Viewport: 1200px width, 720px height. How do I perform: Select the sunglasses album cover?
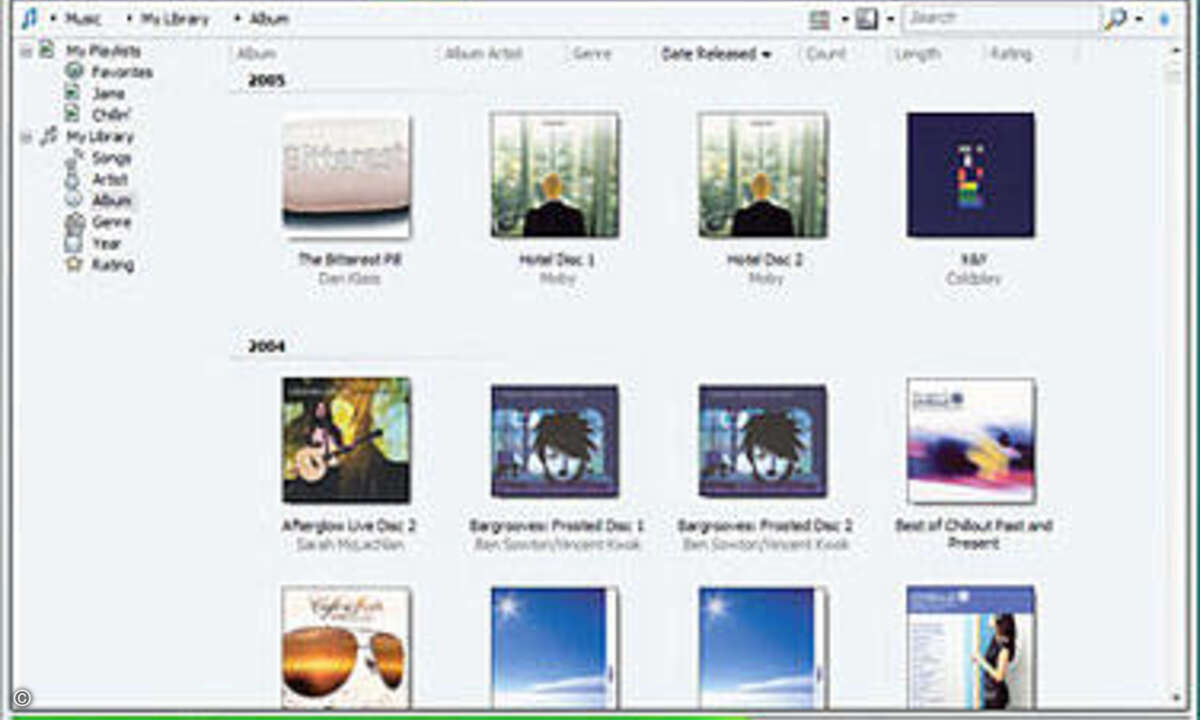pyautogui.click(x=346, y=648)
